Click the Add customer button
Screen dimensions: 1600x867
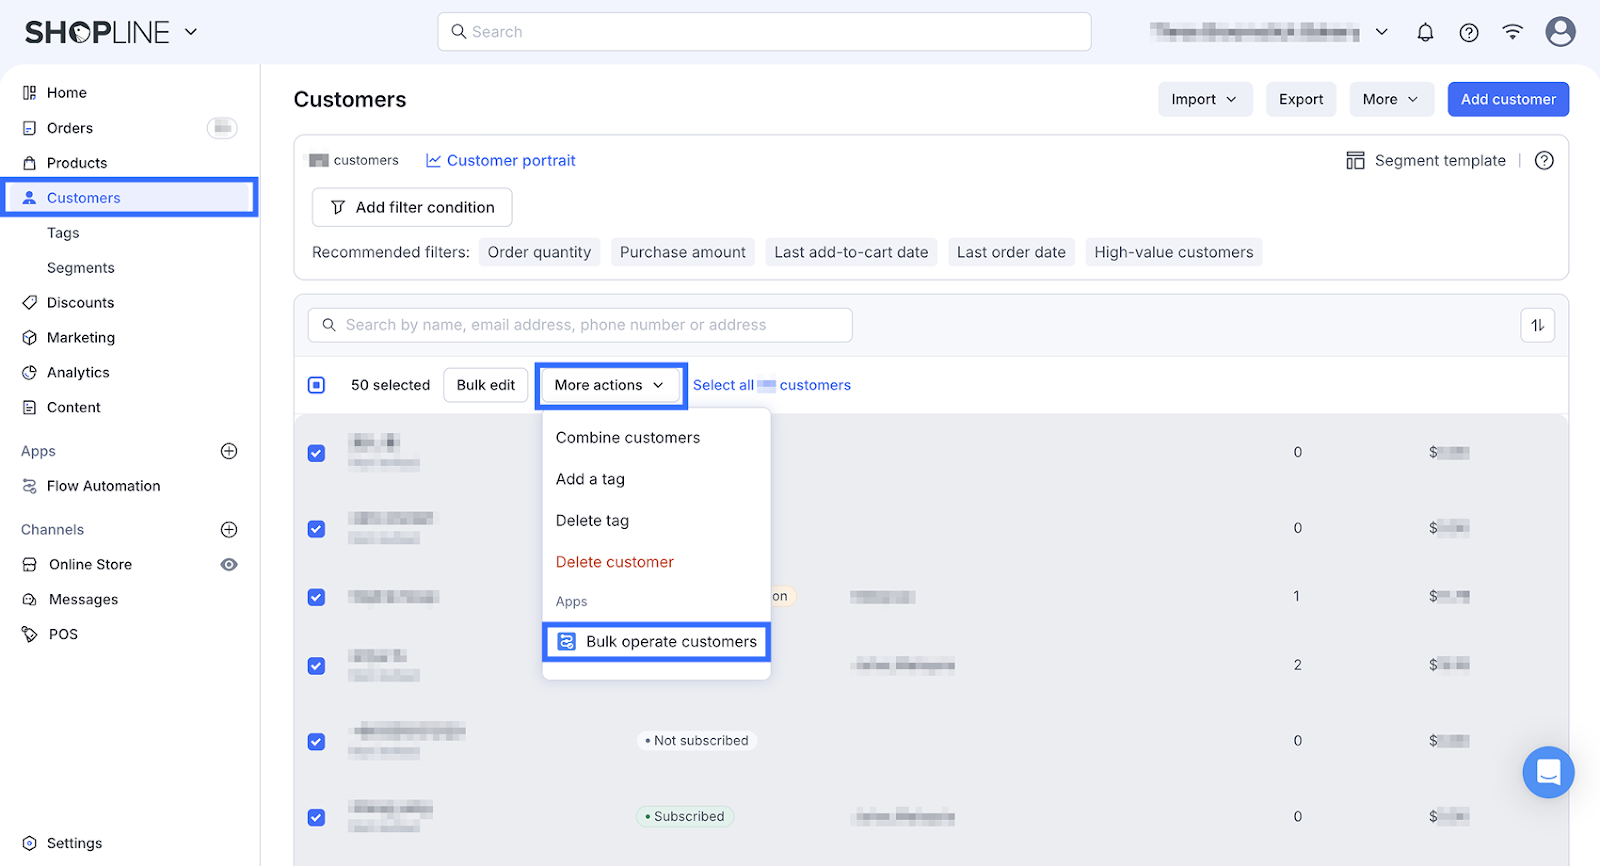point(1508,99)
